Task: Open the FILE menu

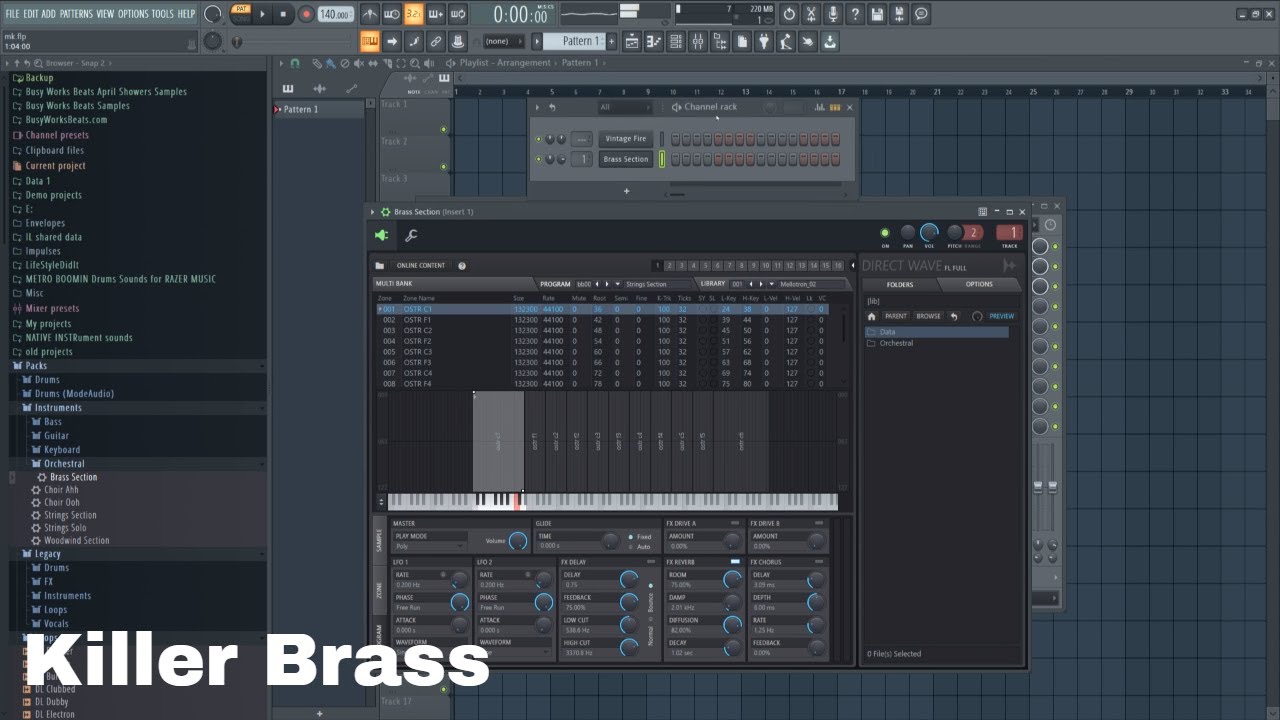Action: (13, 14)
